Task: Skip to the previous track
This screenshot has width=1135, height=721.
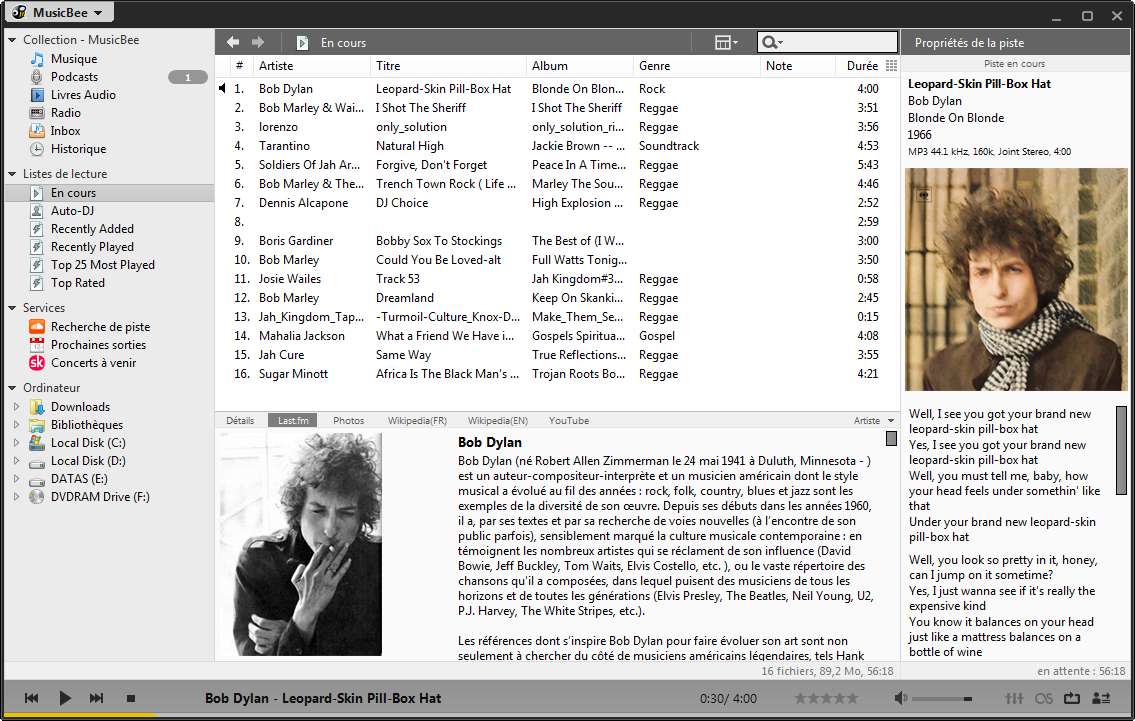Action: point(31,699)
